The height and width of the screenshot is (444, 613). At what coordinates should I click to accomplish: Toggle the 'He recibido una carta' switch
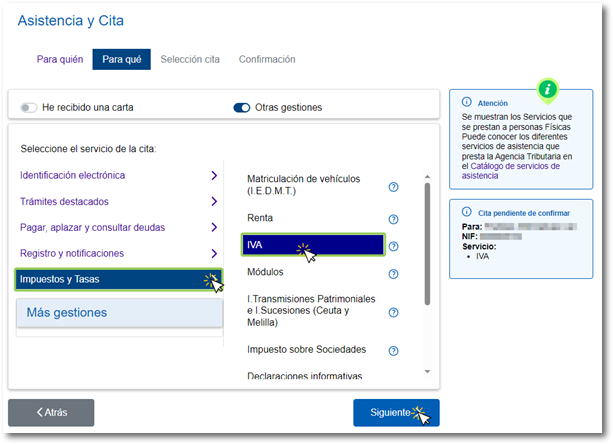[29, 107]
